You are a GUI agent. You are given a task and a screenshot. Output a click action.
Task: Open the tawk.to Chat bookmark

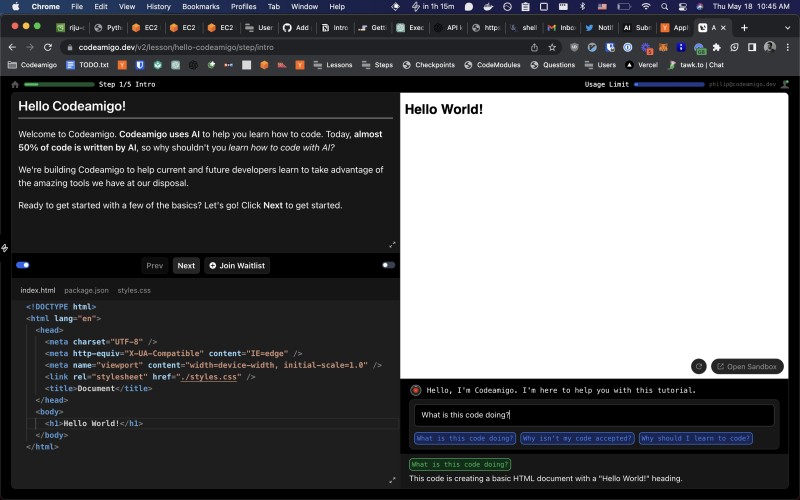click(696, 65)
